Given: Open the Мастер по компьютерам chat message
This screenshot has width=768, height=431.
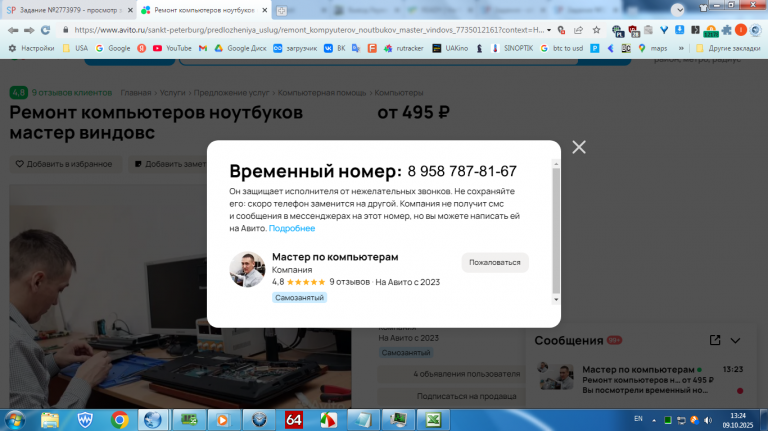Looking at the screenshot, I should pos(640,380).
